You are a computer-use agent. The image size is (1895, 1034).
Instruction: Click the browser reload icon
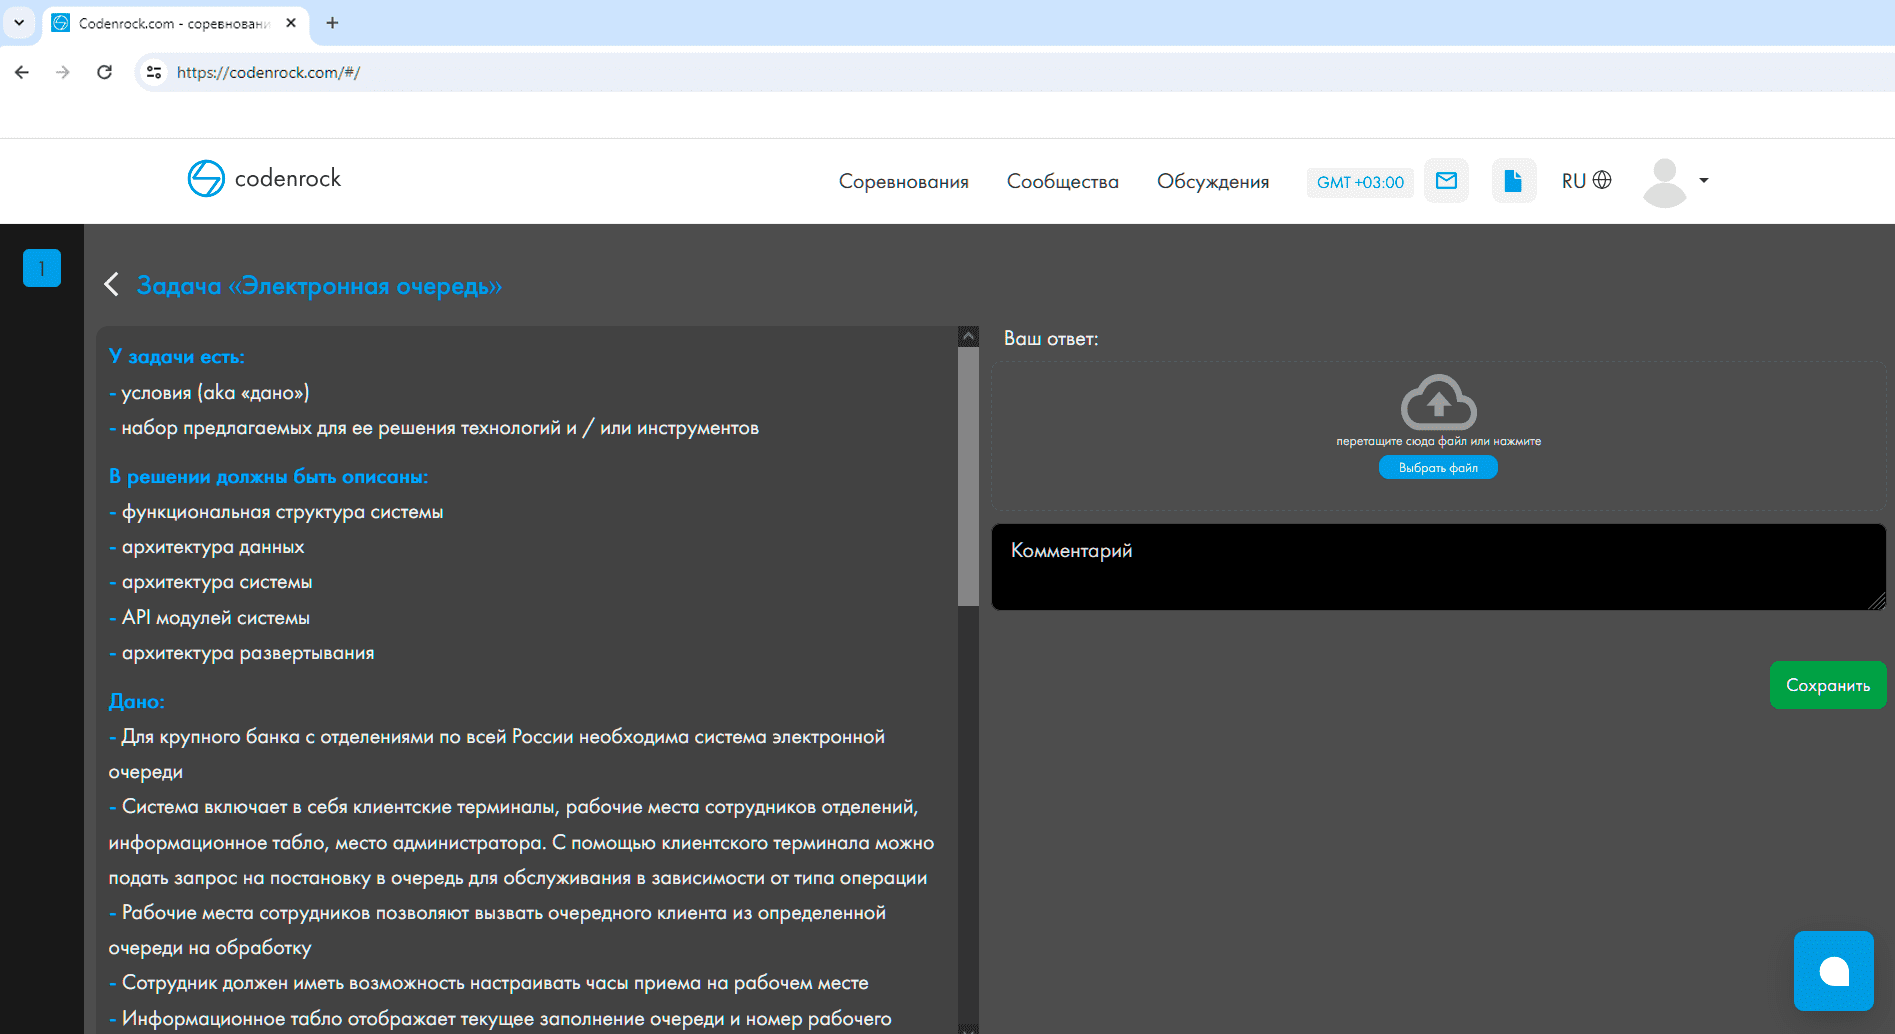click(x=104, y=72)
